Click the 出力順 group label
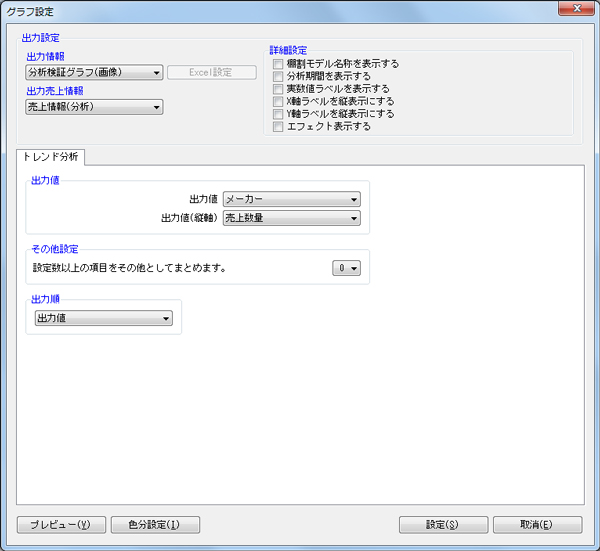Viewport: 600px width, 551px height. [x=45, y=299]
